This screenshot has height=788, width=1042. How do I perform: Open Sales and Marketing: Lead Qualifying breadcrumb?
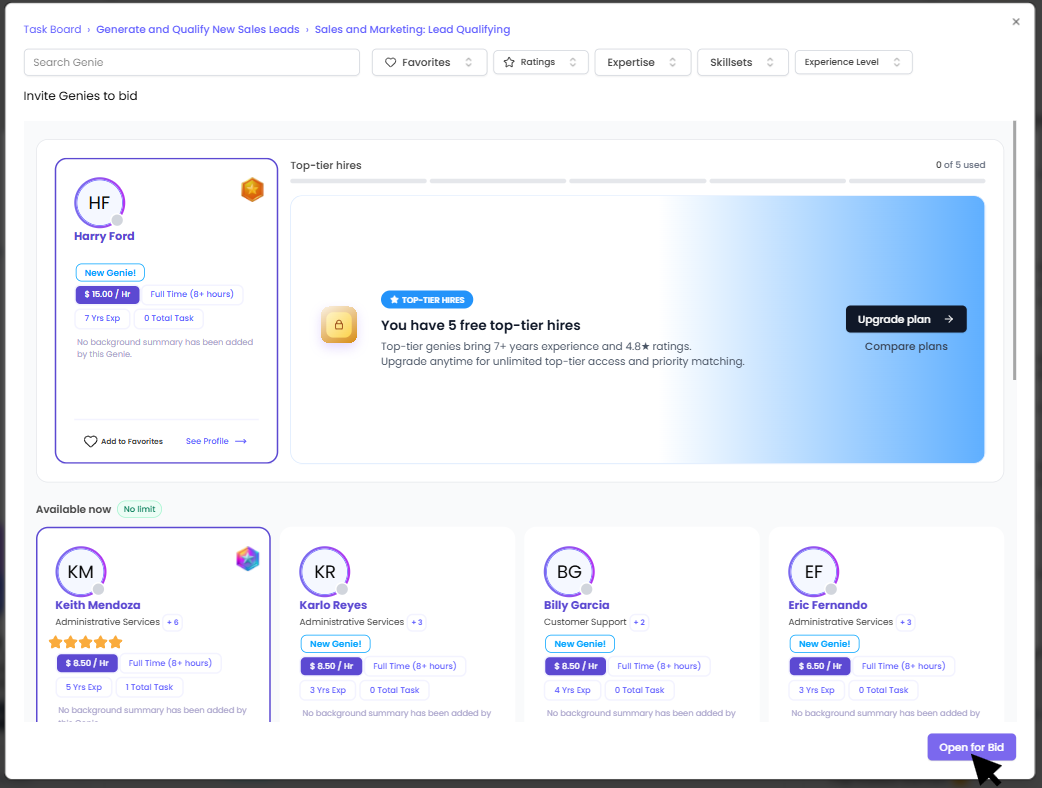pos(412,29)
